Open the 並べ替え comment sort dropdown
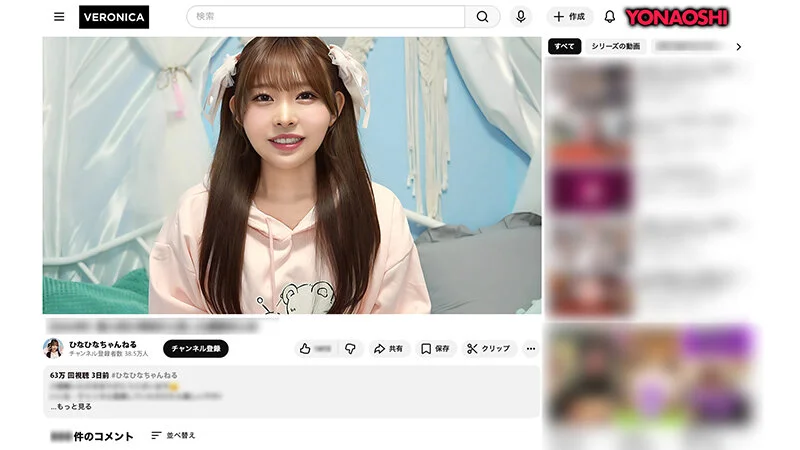This screenshot has width=800, height=450. 174,436
